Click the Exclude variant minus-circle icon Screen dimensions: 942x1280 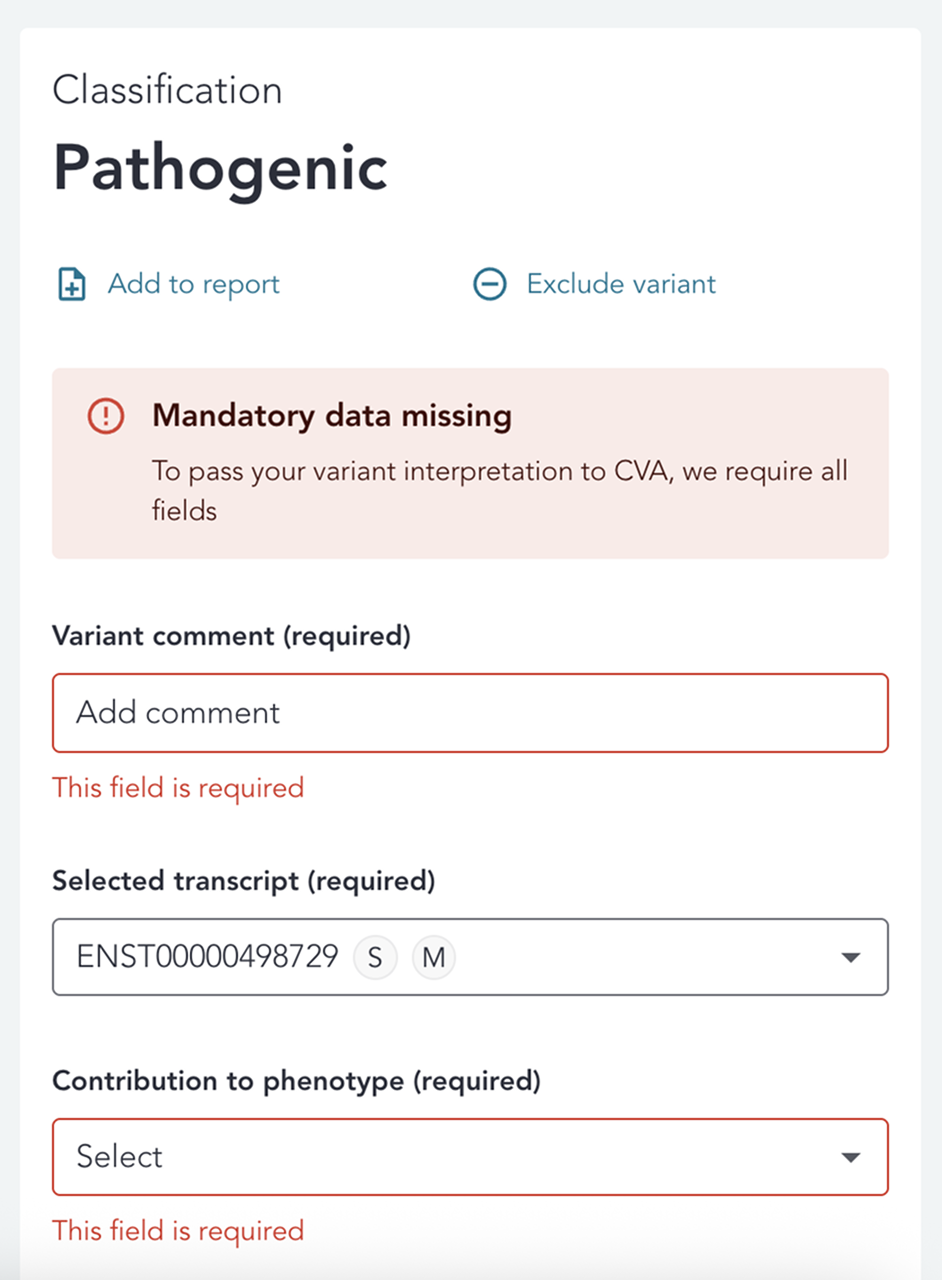tap(490, 285)
